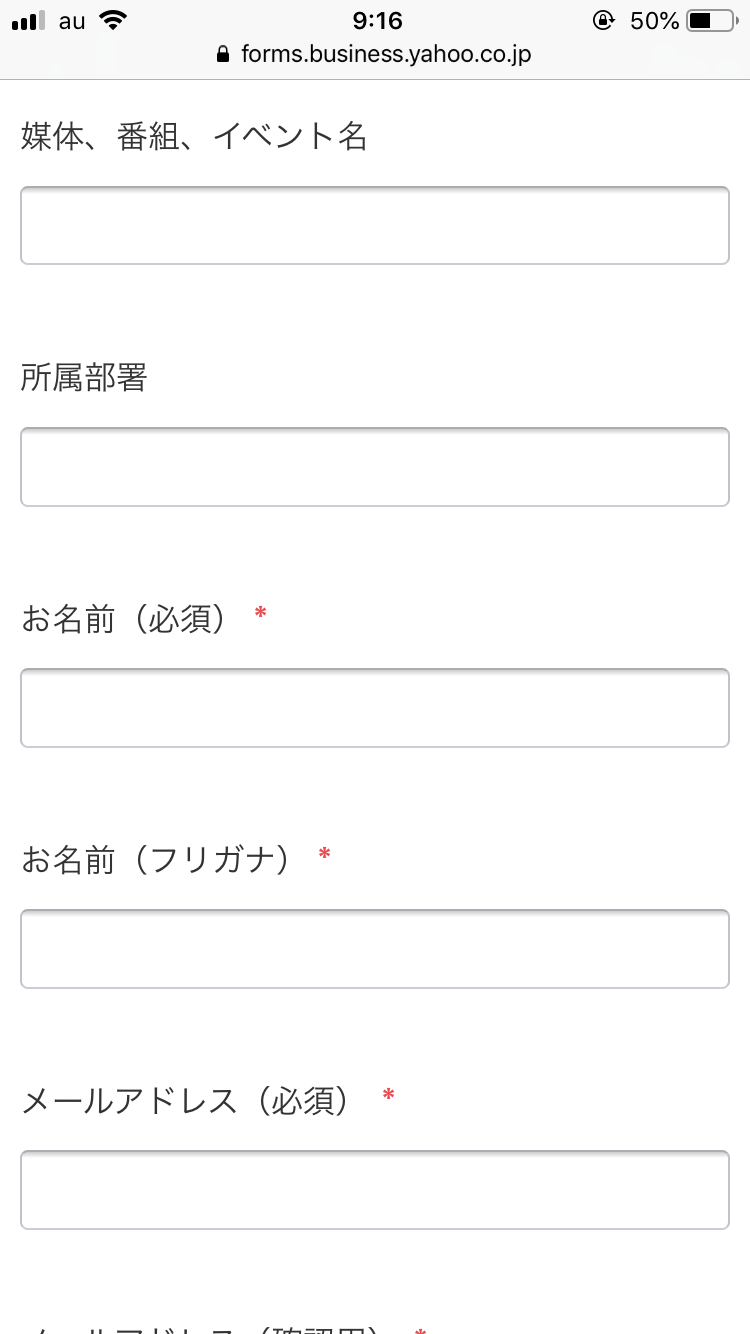Click the red asterisk beside お名前（必須）
750x1334 pixels.
pyautogui.click(x=261, y=613)
